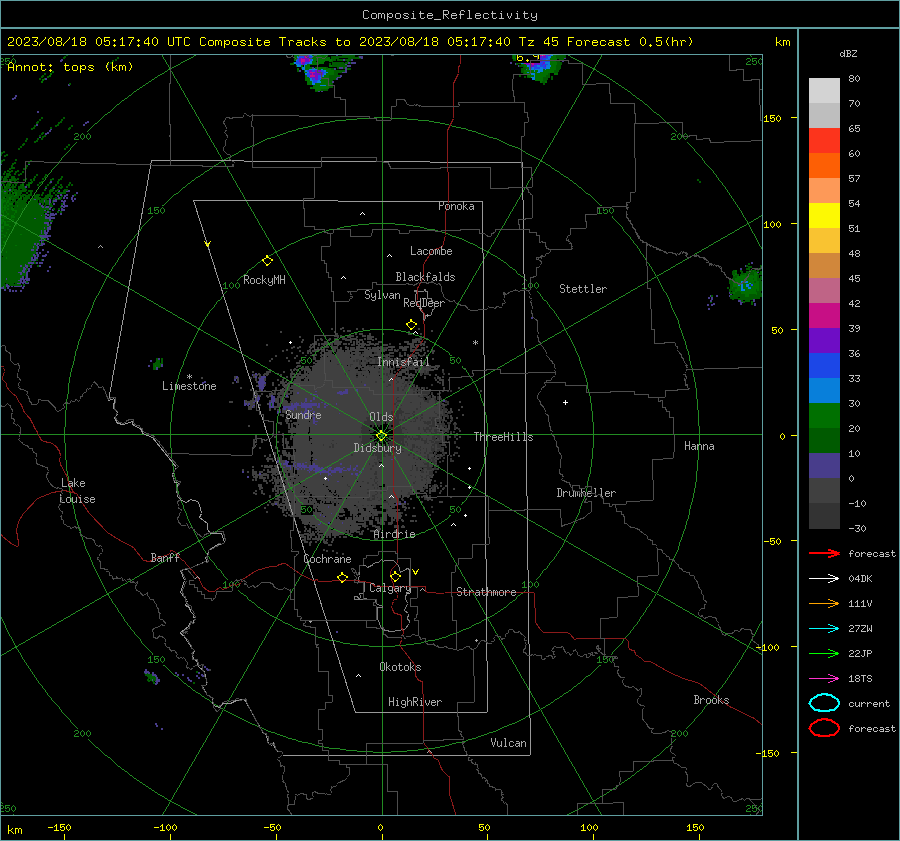This screenshot has height=841, width=900.
Task: Click the white 04DK arrow legend icon
Action: (824, 578)
